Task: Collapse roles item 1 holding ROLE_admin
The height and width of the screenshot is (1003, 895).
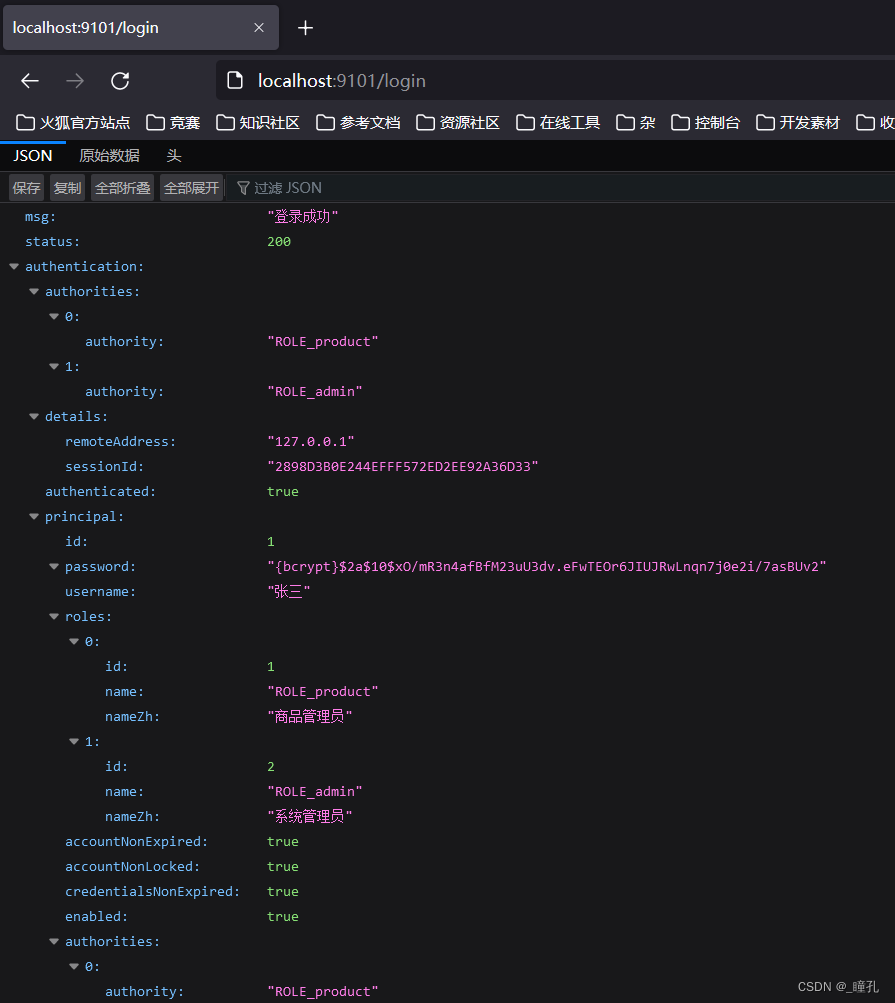Action: coord(74,741)
